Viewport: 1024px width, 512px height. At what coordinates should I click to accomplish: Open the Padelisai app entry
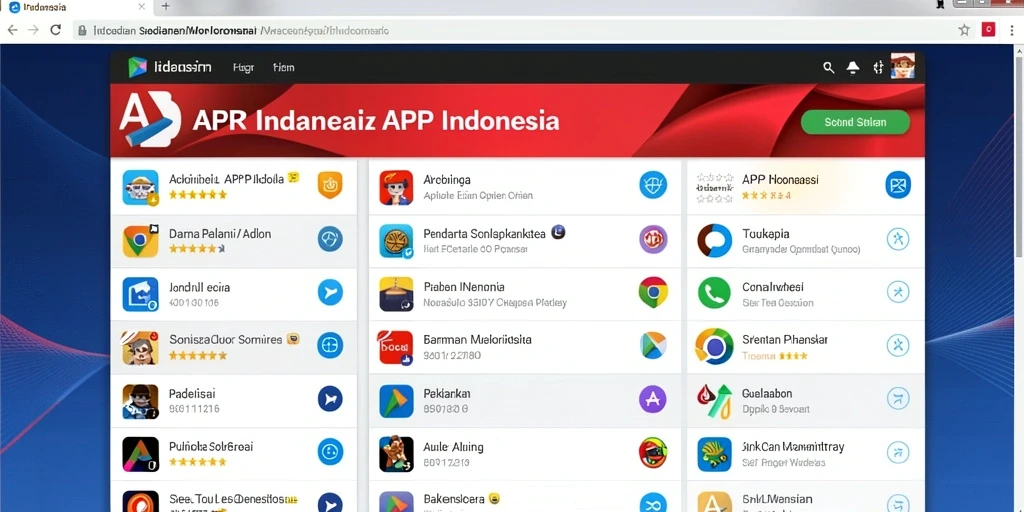(233, 400)
